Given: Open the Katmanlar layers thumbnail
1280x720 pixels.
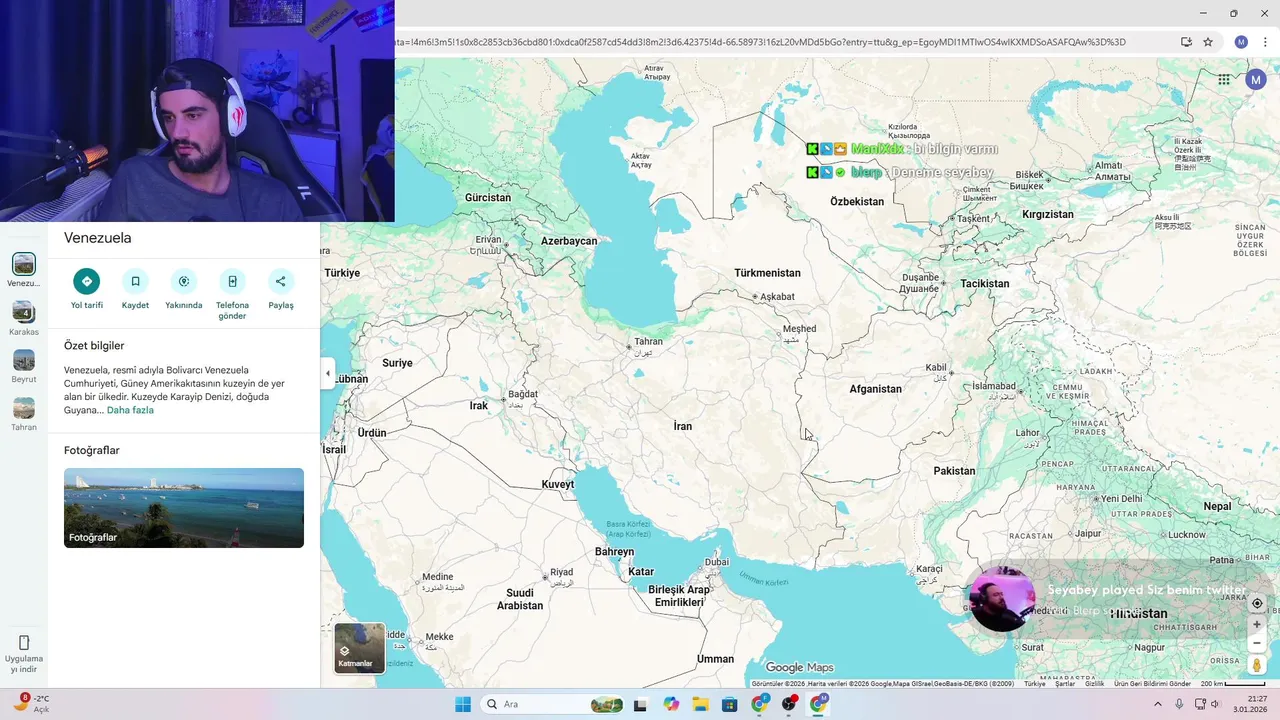Looking at the screenshot, I should (359, 648).
